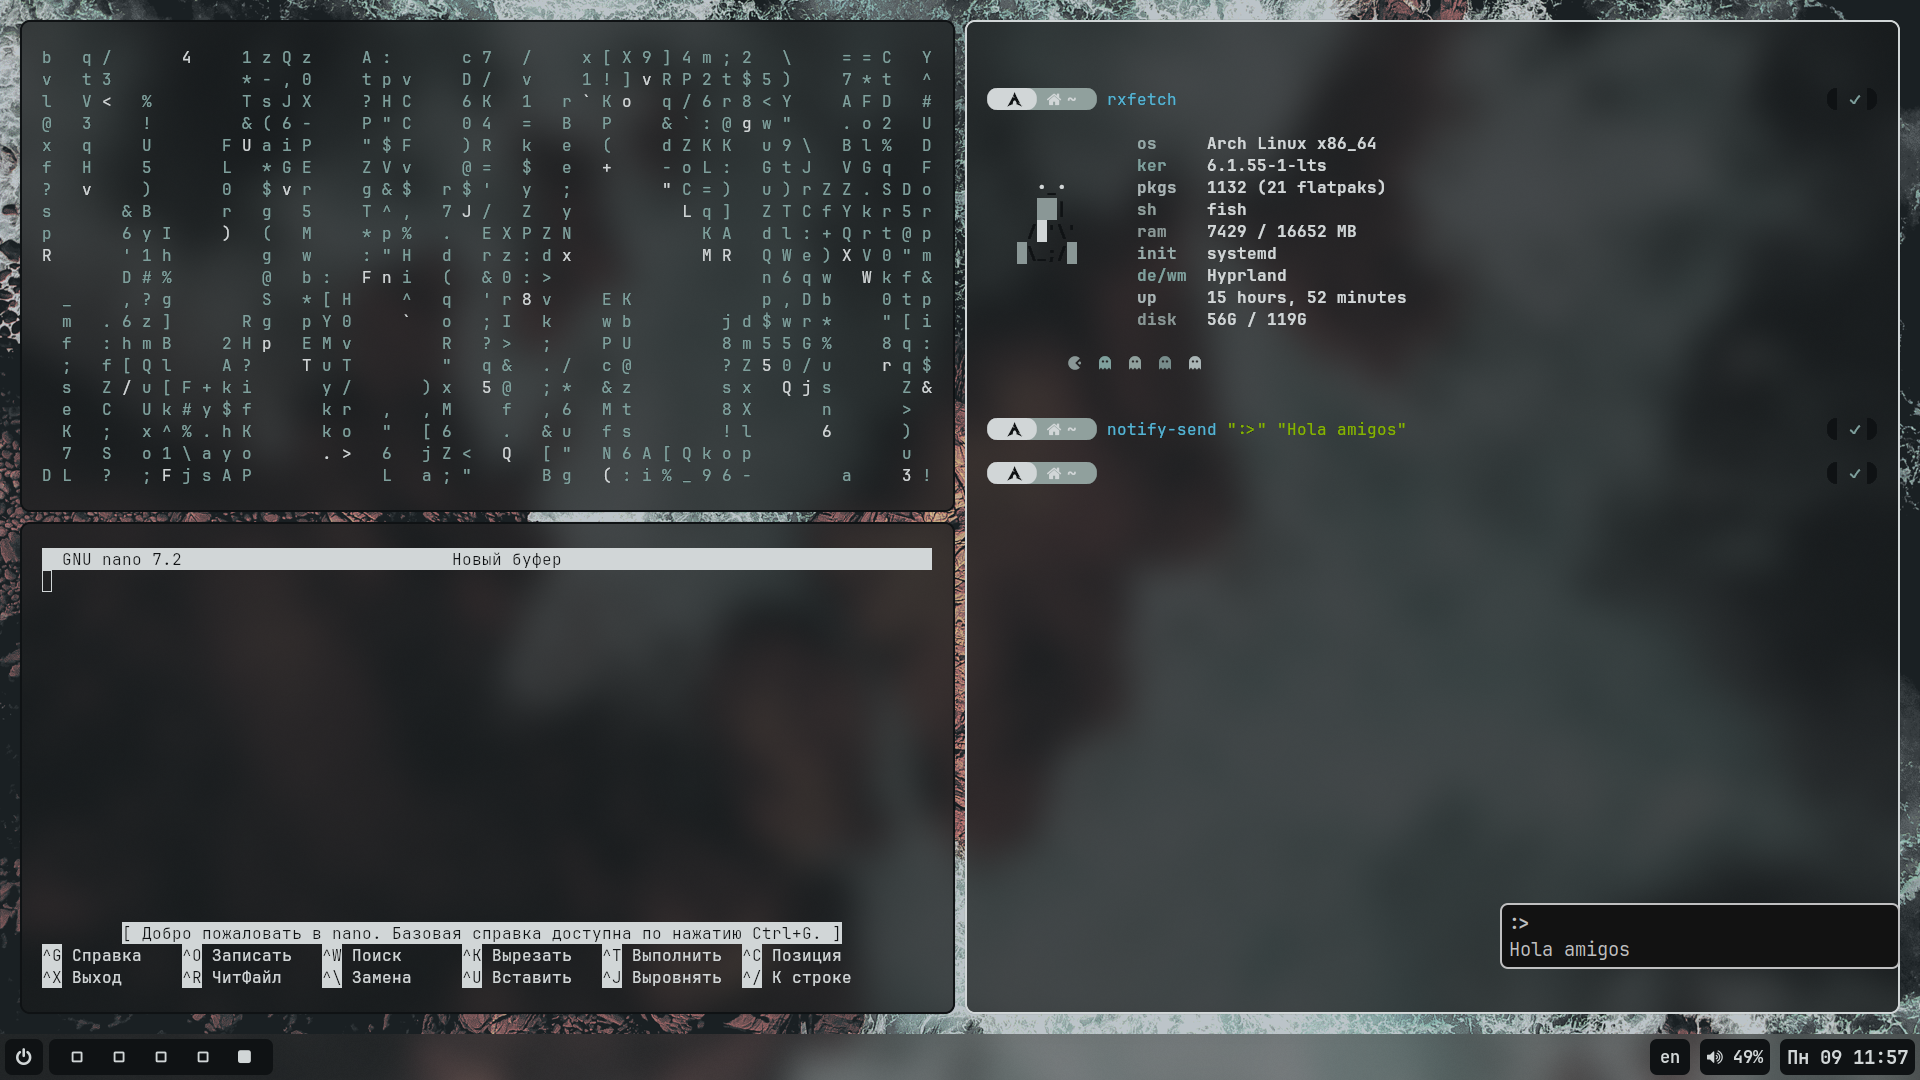Open the clock showing Пн 09 11:57

(x=1847, y=1057)
